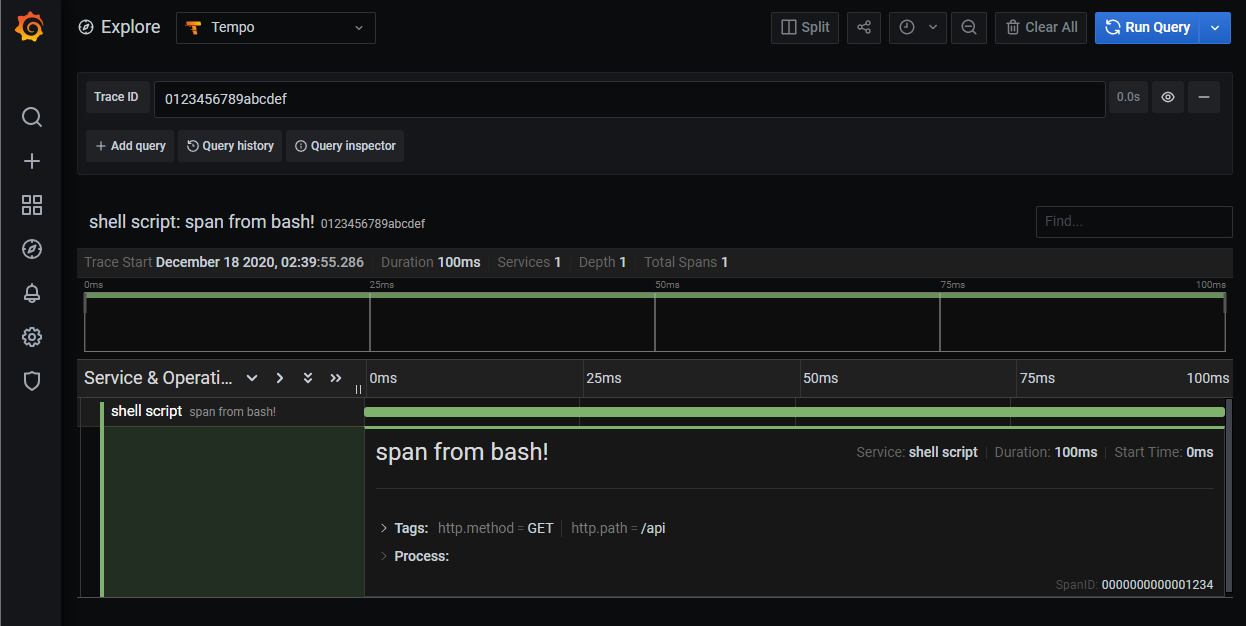Click the green span bar in timeline
Screen dimensions: 1246x626
[x=794, y=411]
